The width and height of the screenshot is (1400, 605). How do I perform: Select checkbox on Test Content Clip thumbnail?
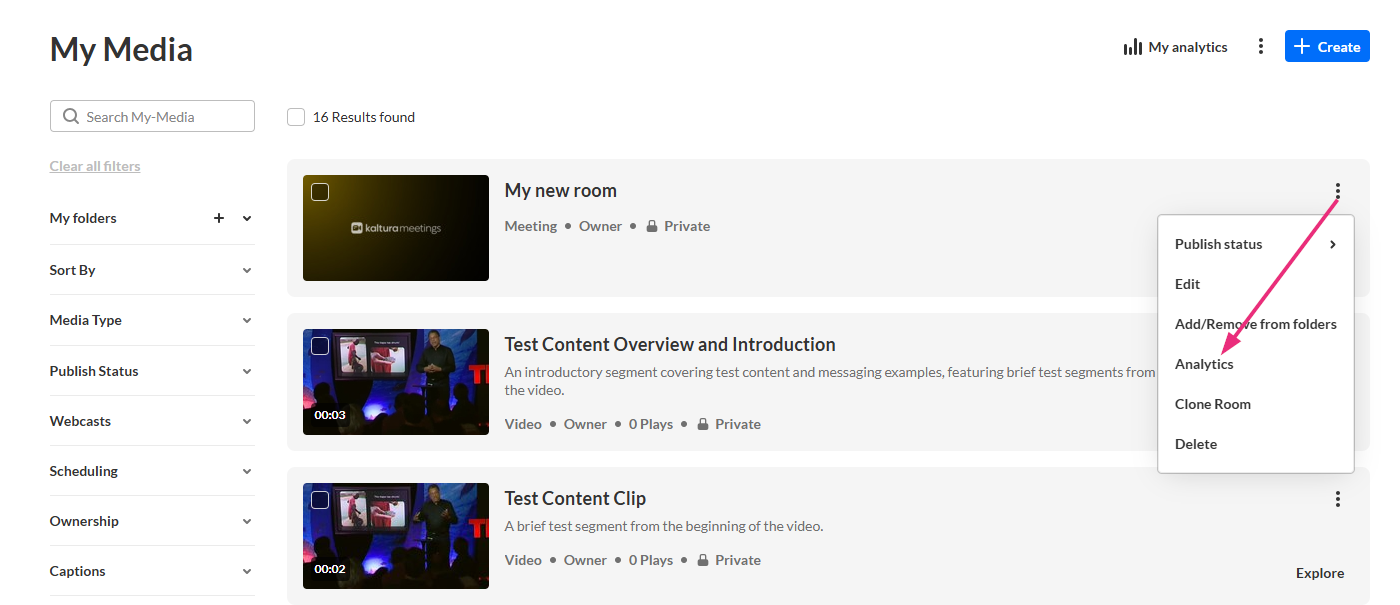pyautogui.click(x=320, y=500)
